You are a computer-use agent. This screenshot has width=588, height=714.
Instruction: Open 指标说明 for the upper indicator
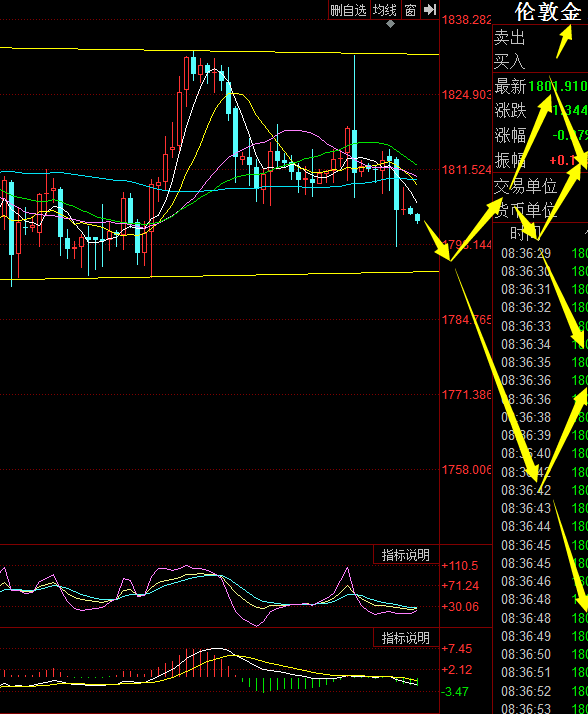[405, 555]
